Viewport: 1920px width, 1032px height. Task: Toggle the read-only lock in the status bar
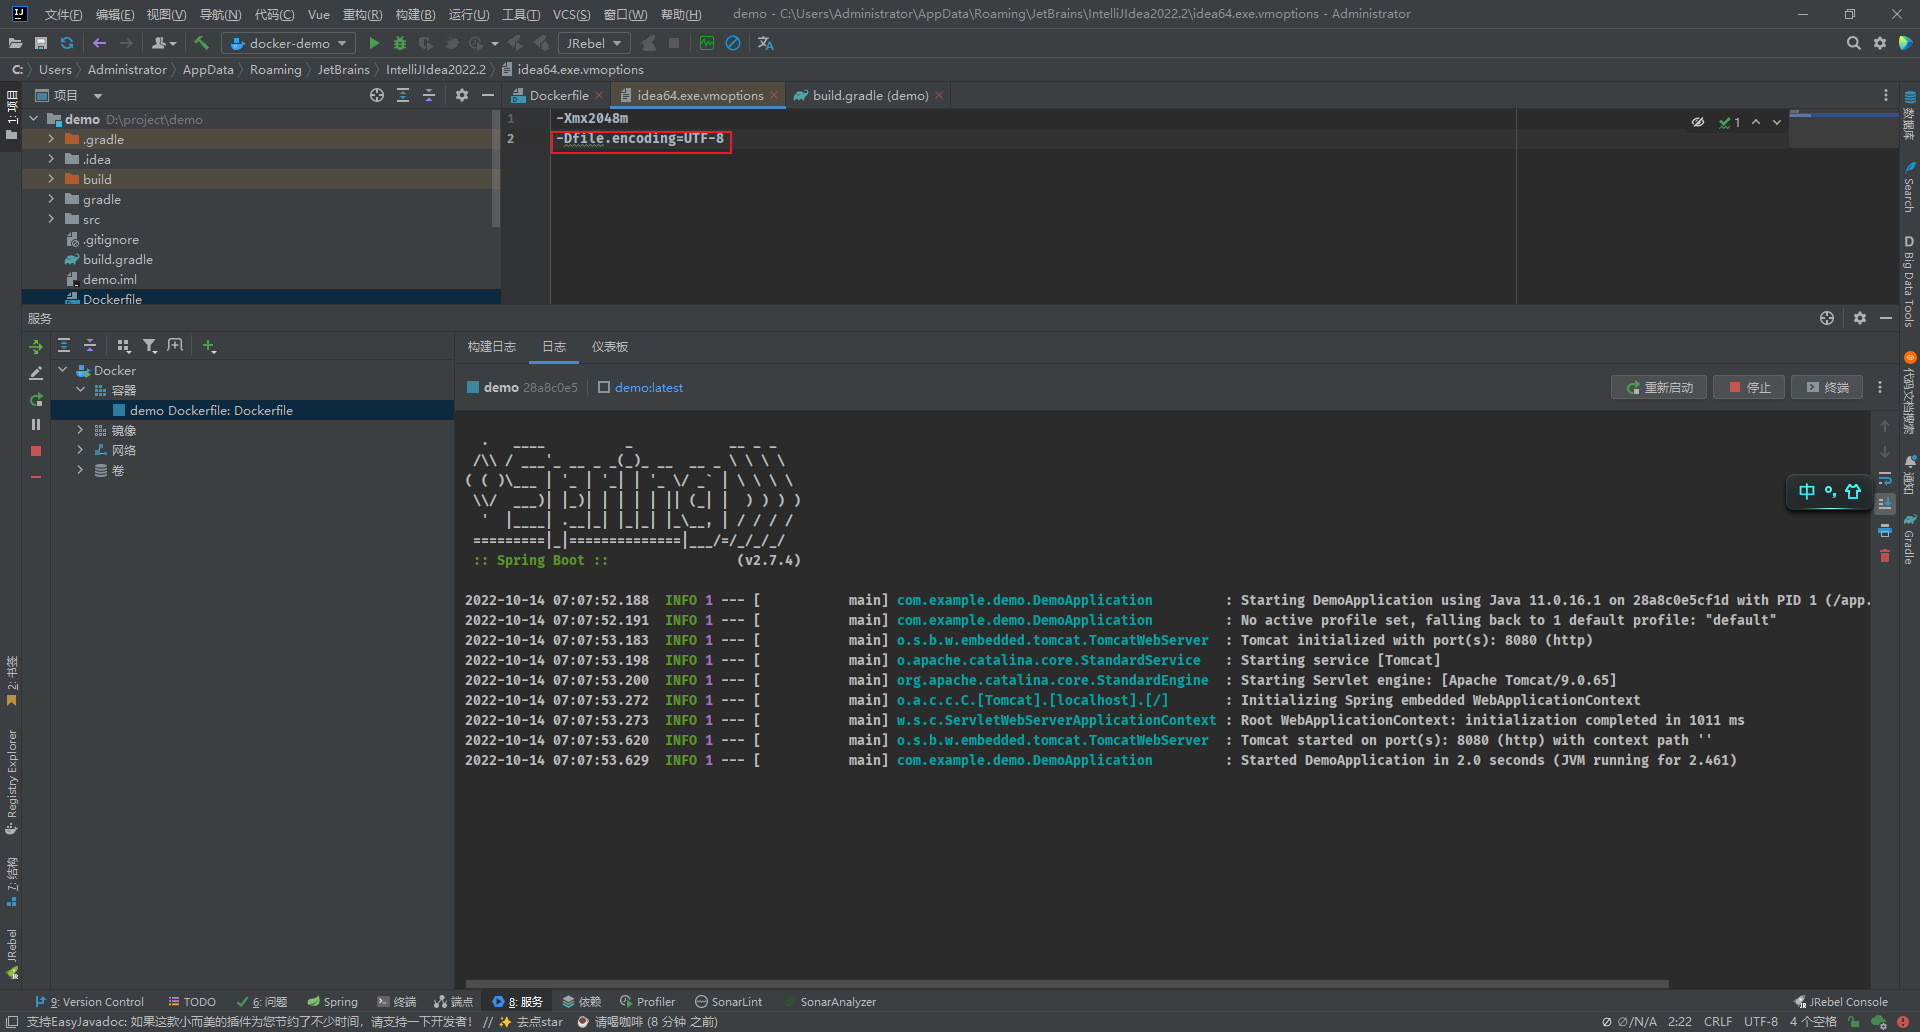tap(1854, 1021)
